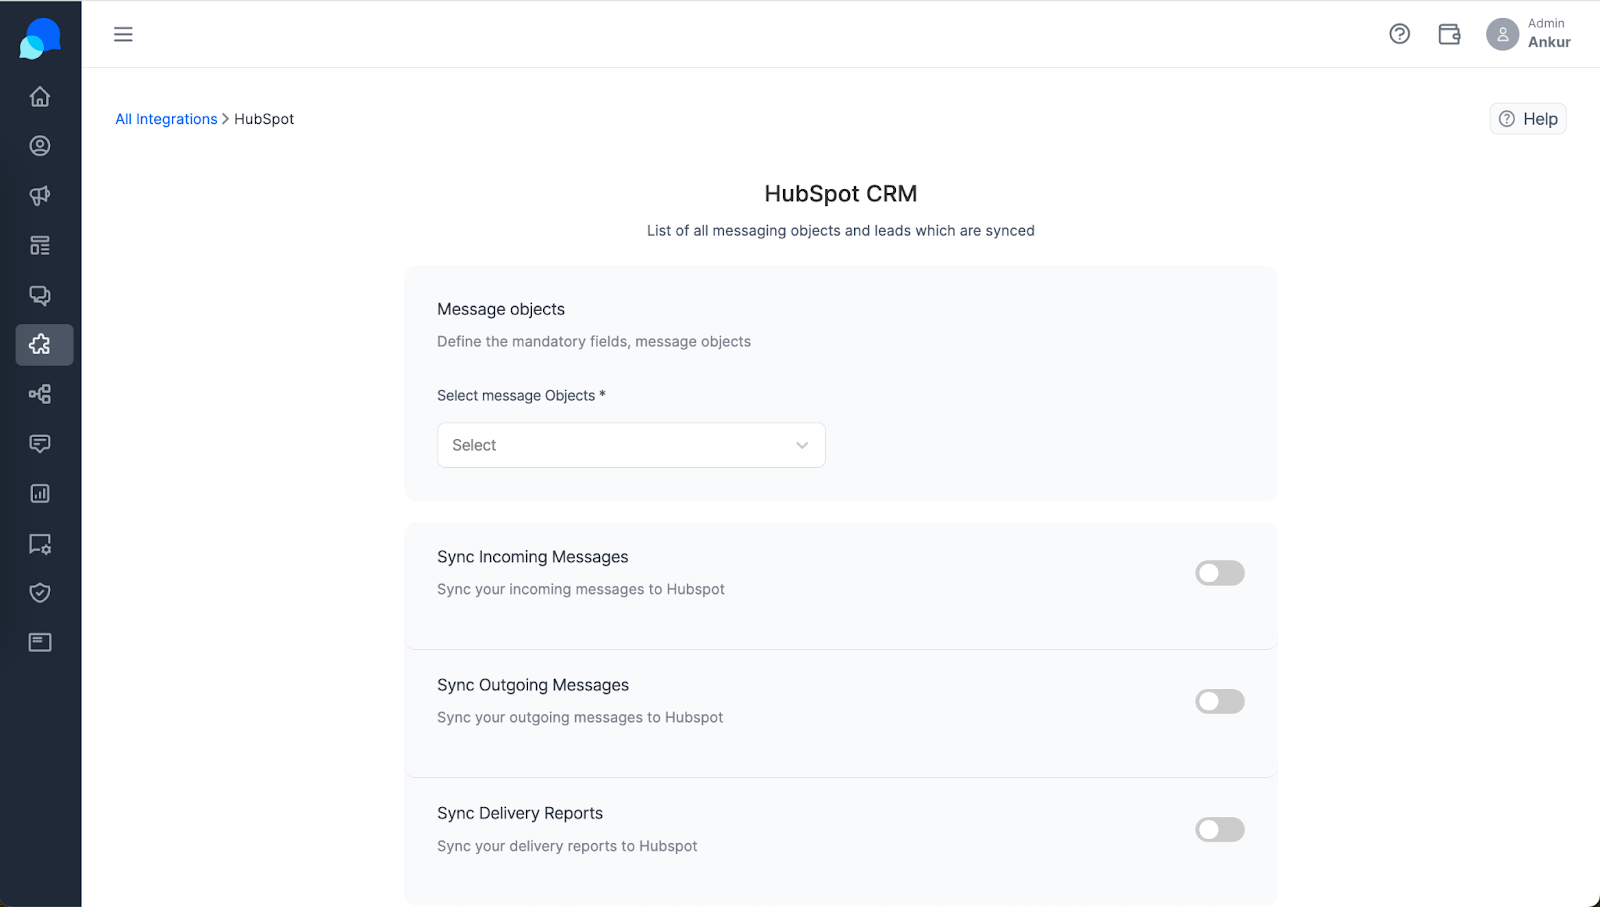The width and height of the screenshot is (1600, 907).
Task: Click the Message objects section title
Action: [501, 309]
